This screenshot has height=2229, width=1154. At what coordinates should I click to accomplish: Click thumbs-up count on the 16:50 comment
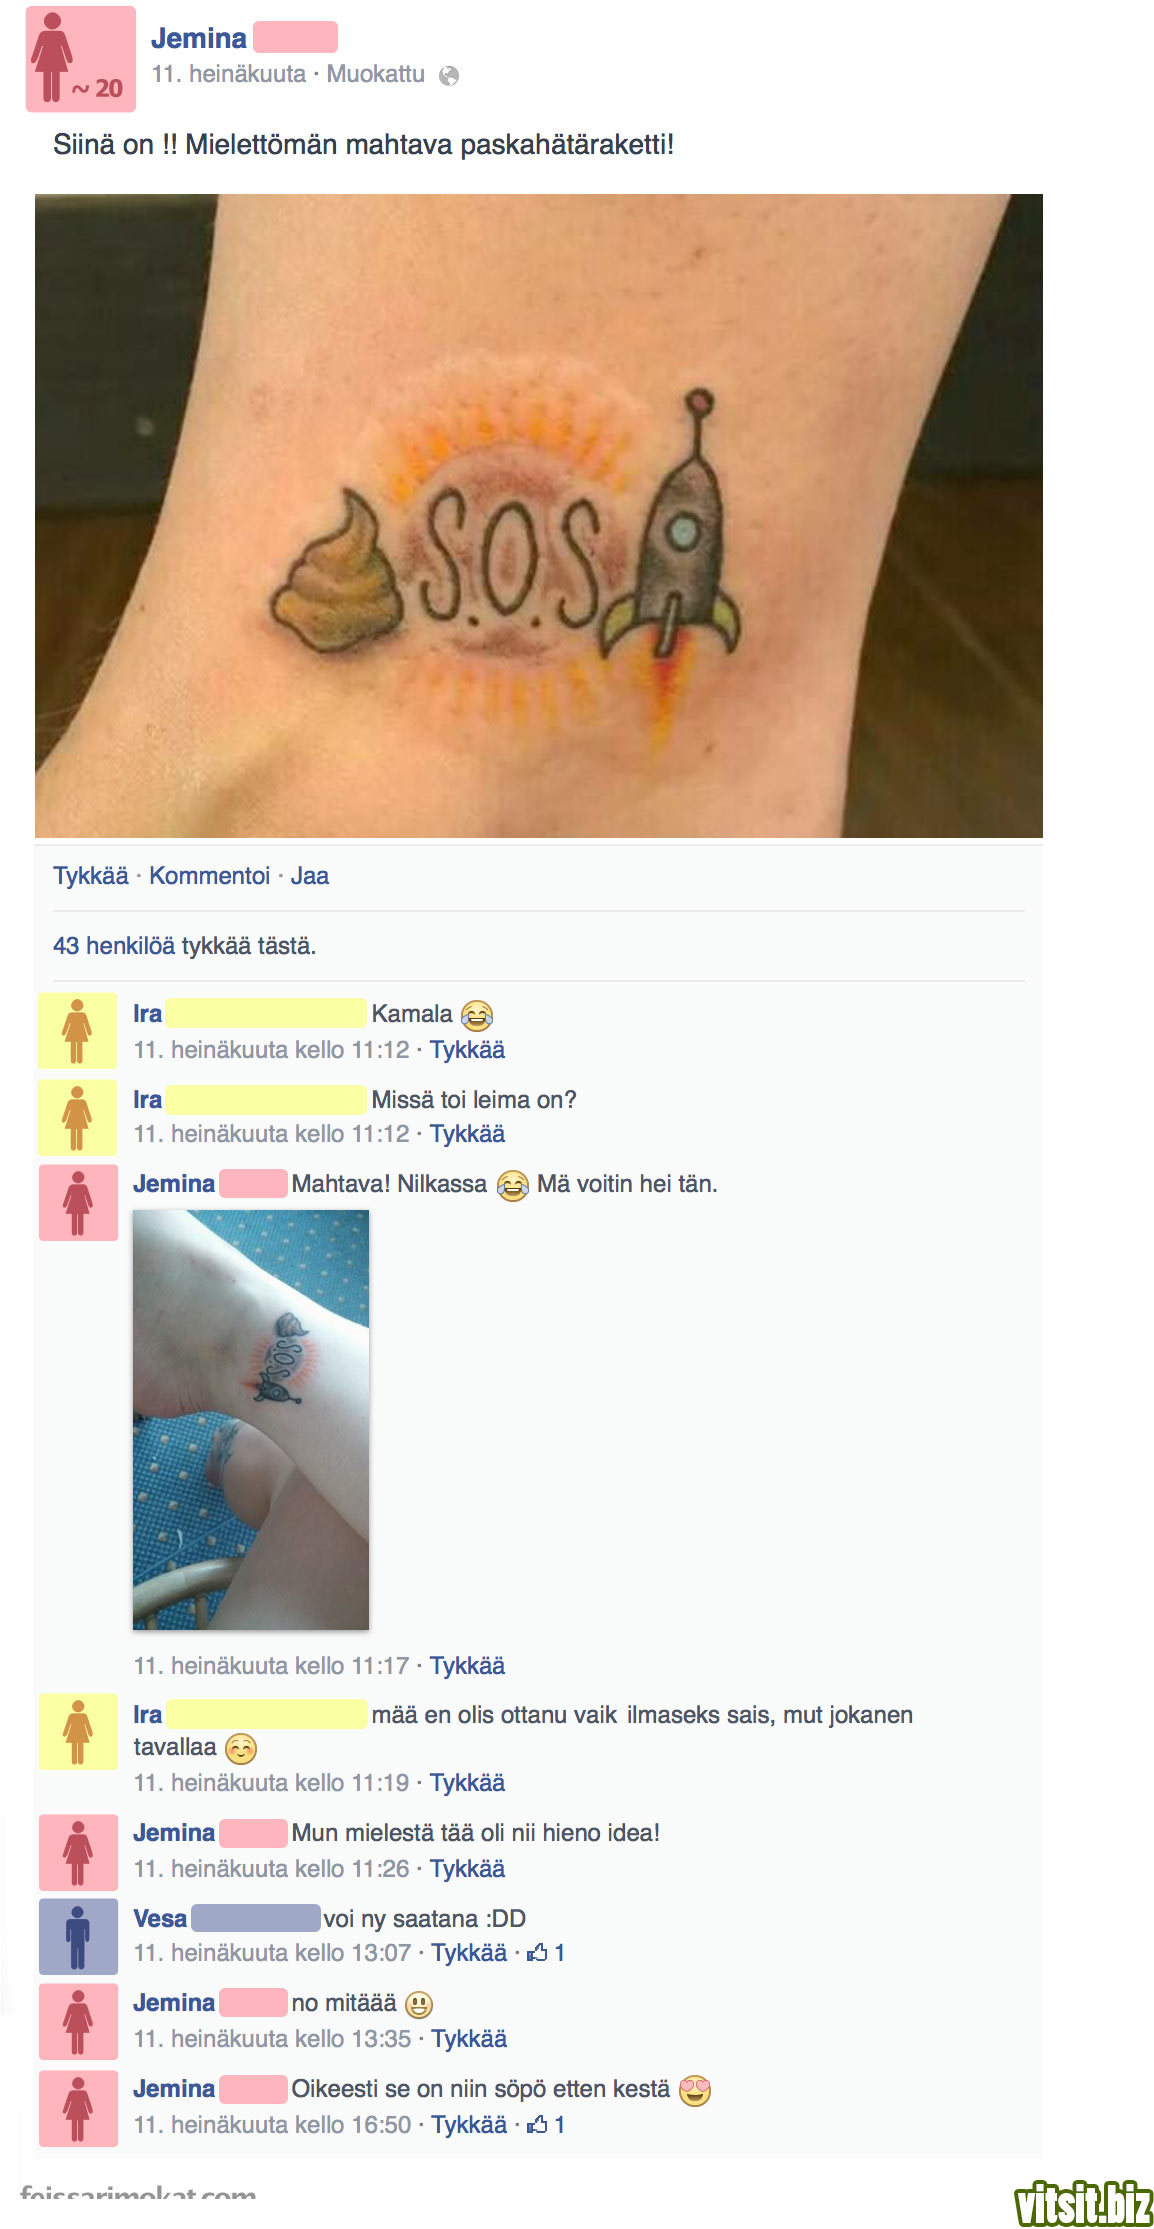(x=546, y=2125)
